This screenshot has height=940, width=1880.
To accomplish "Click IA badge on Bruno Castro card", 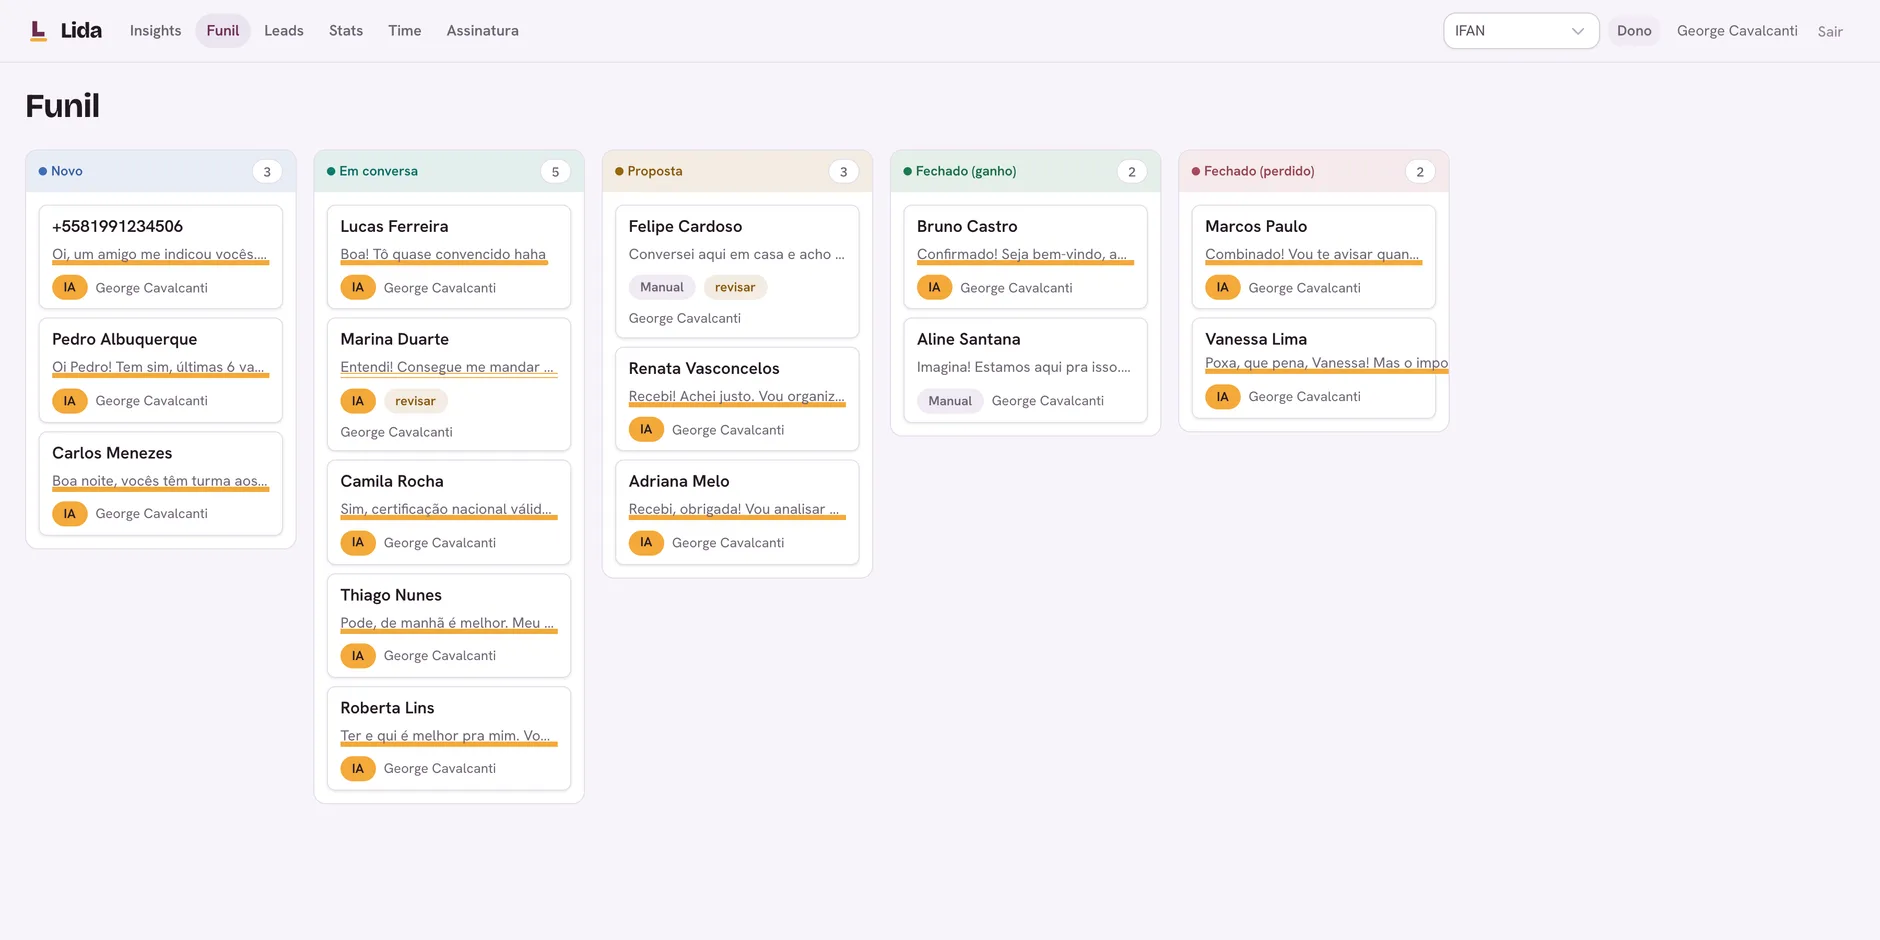I will (934, 288).
